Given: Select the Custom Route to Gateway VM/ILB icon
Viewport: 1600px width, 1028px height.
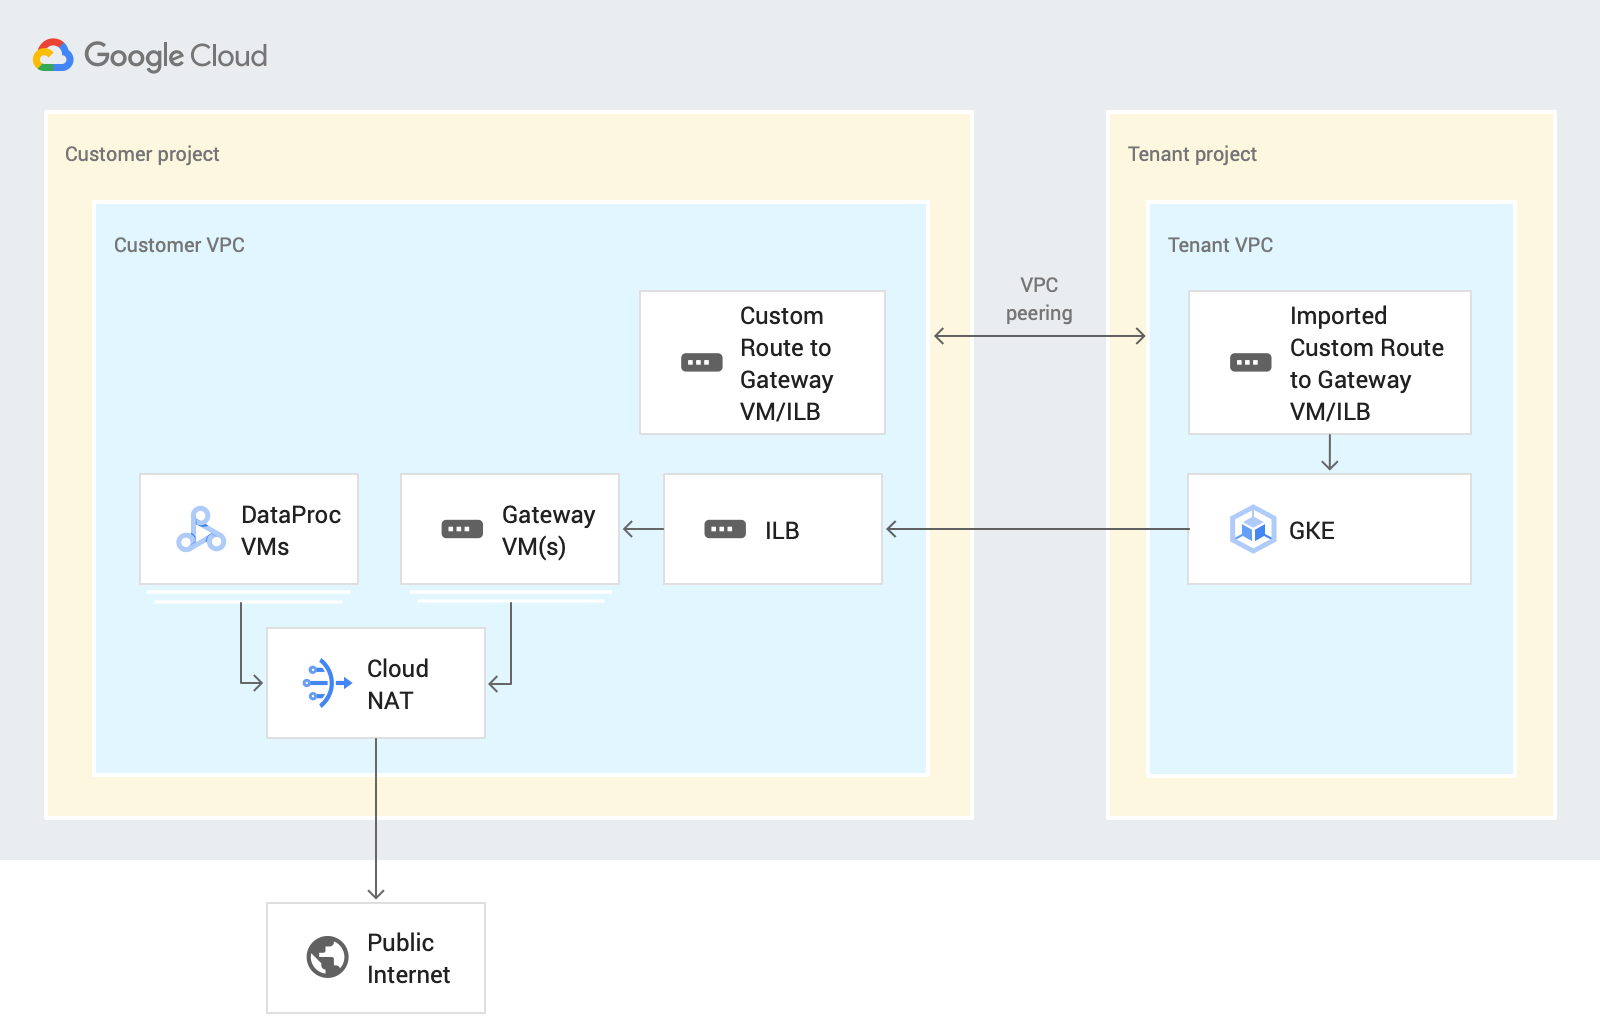Looking at the screenshot, I should (x=700, y=362).
